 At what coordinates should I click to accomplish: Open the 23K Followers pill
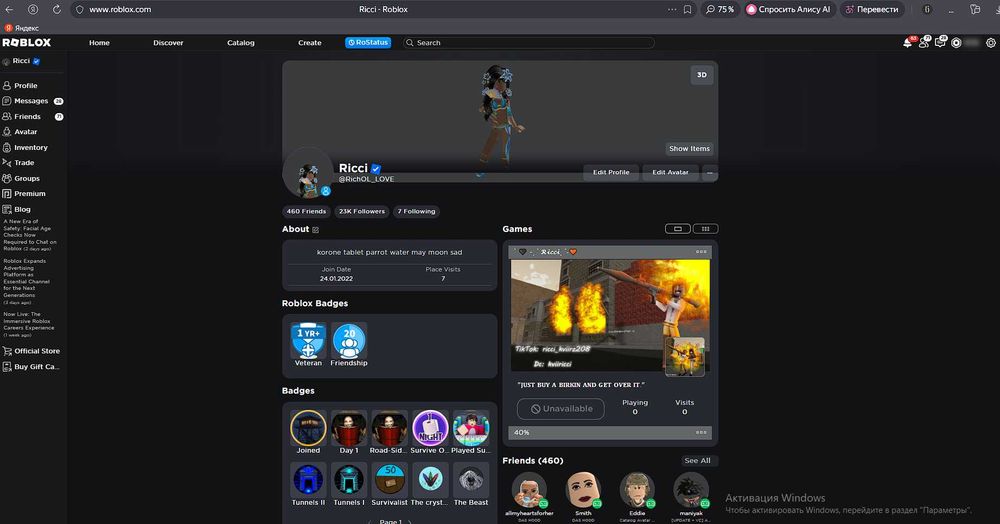[x=362, y=211]
